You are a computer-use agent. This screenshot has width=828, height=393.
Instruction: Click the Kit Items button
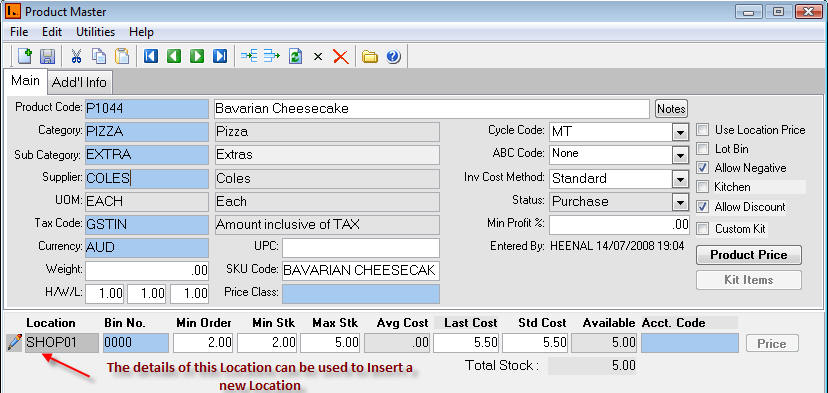[x=749, y=280]
